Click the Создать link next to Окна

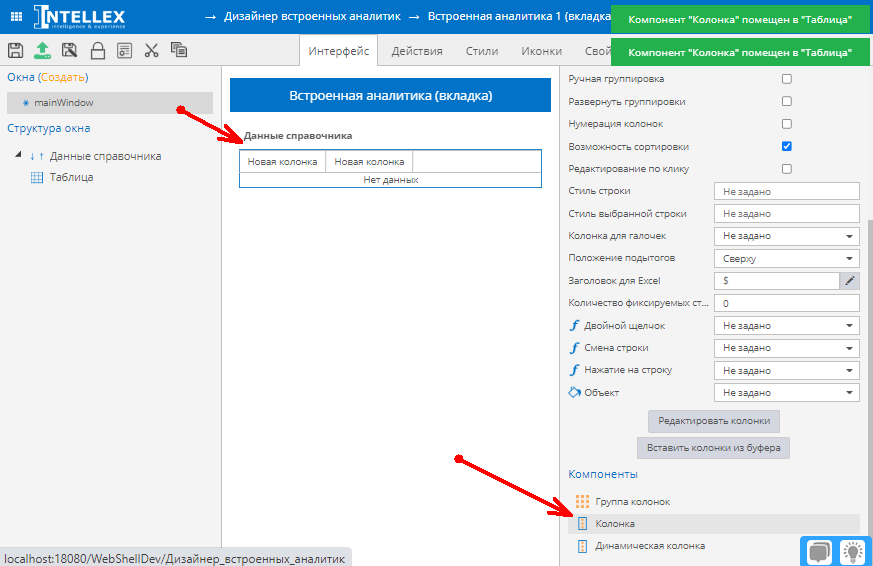coord(63,77)
